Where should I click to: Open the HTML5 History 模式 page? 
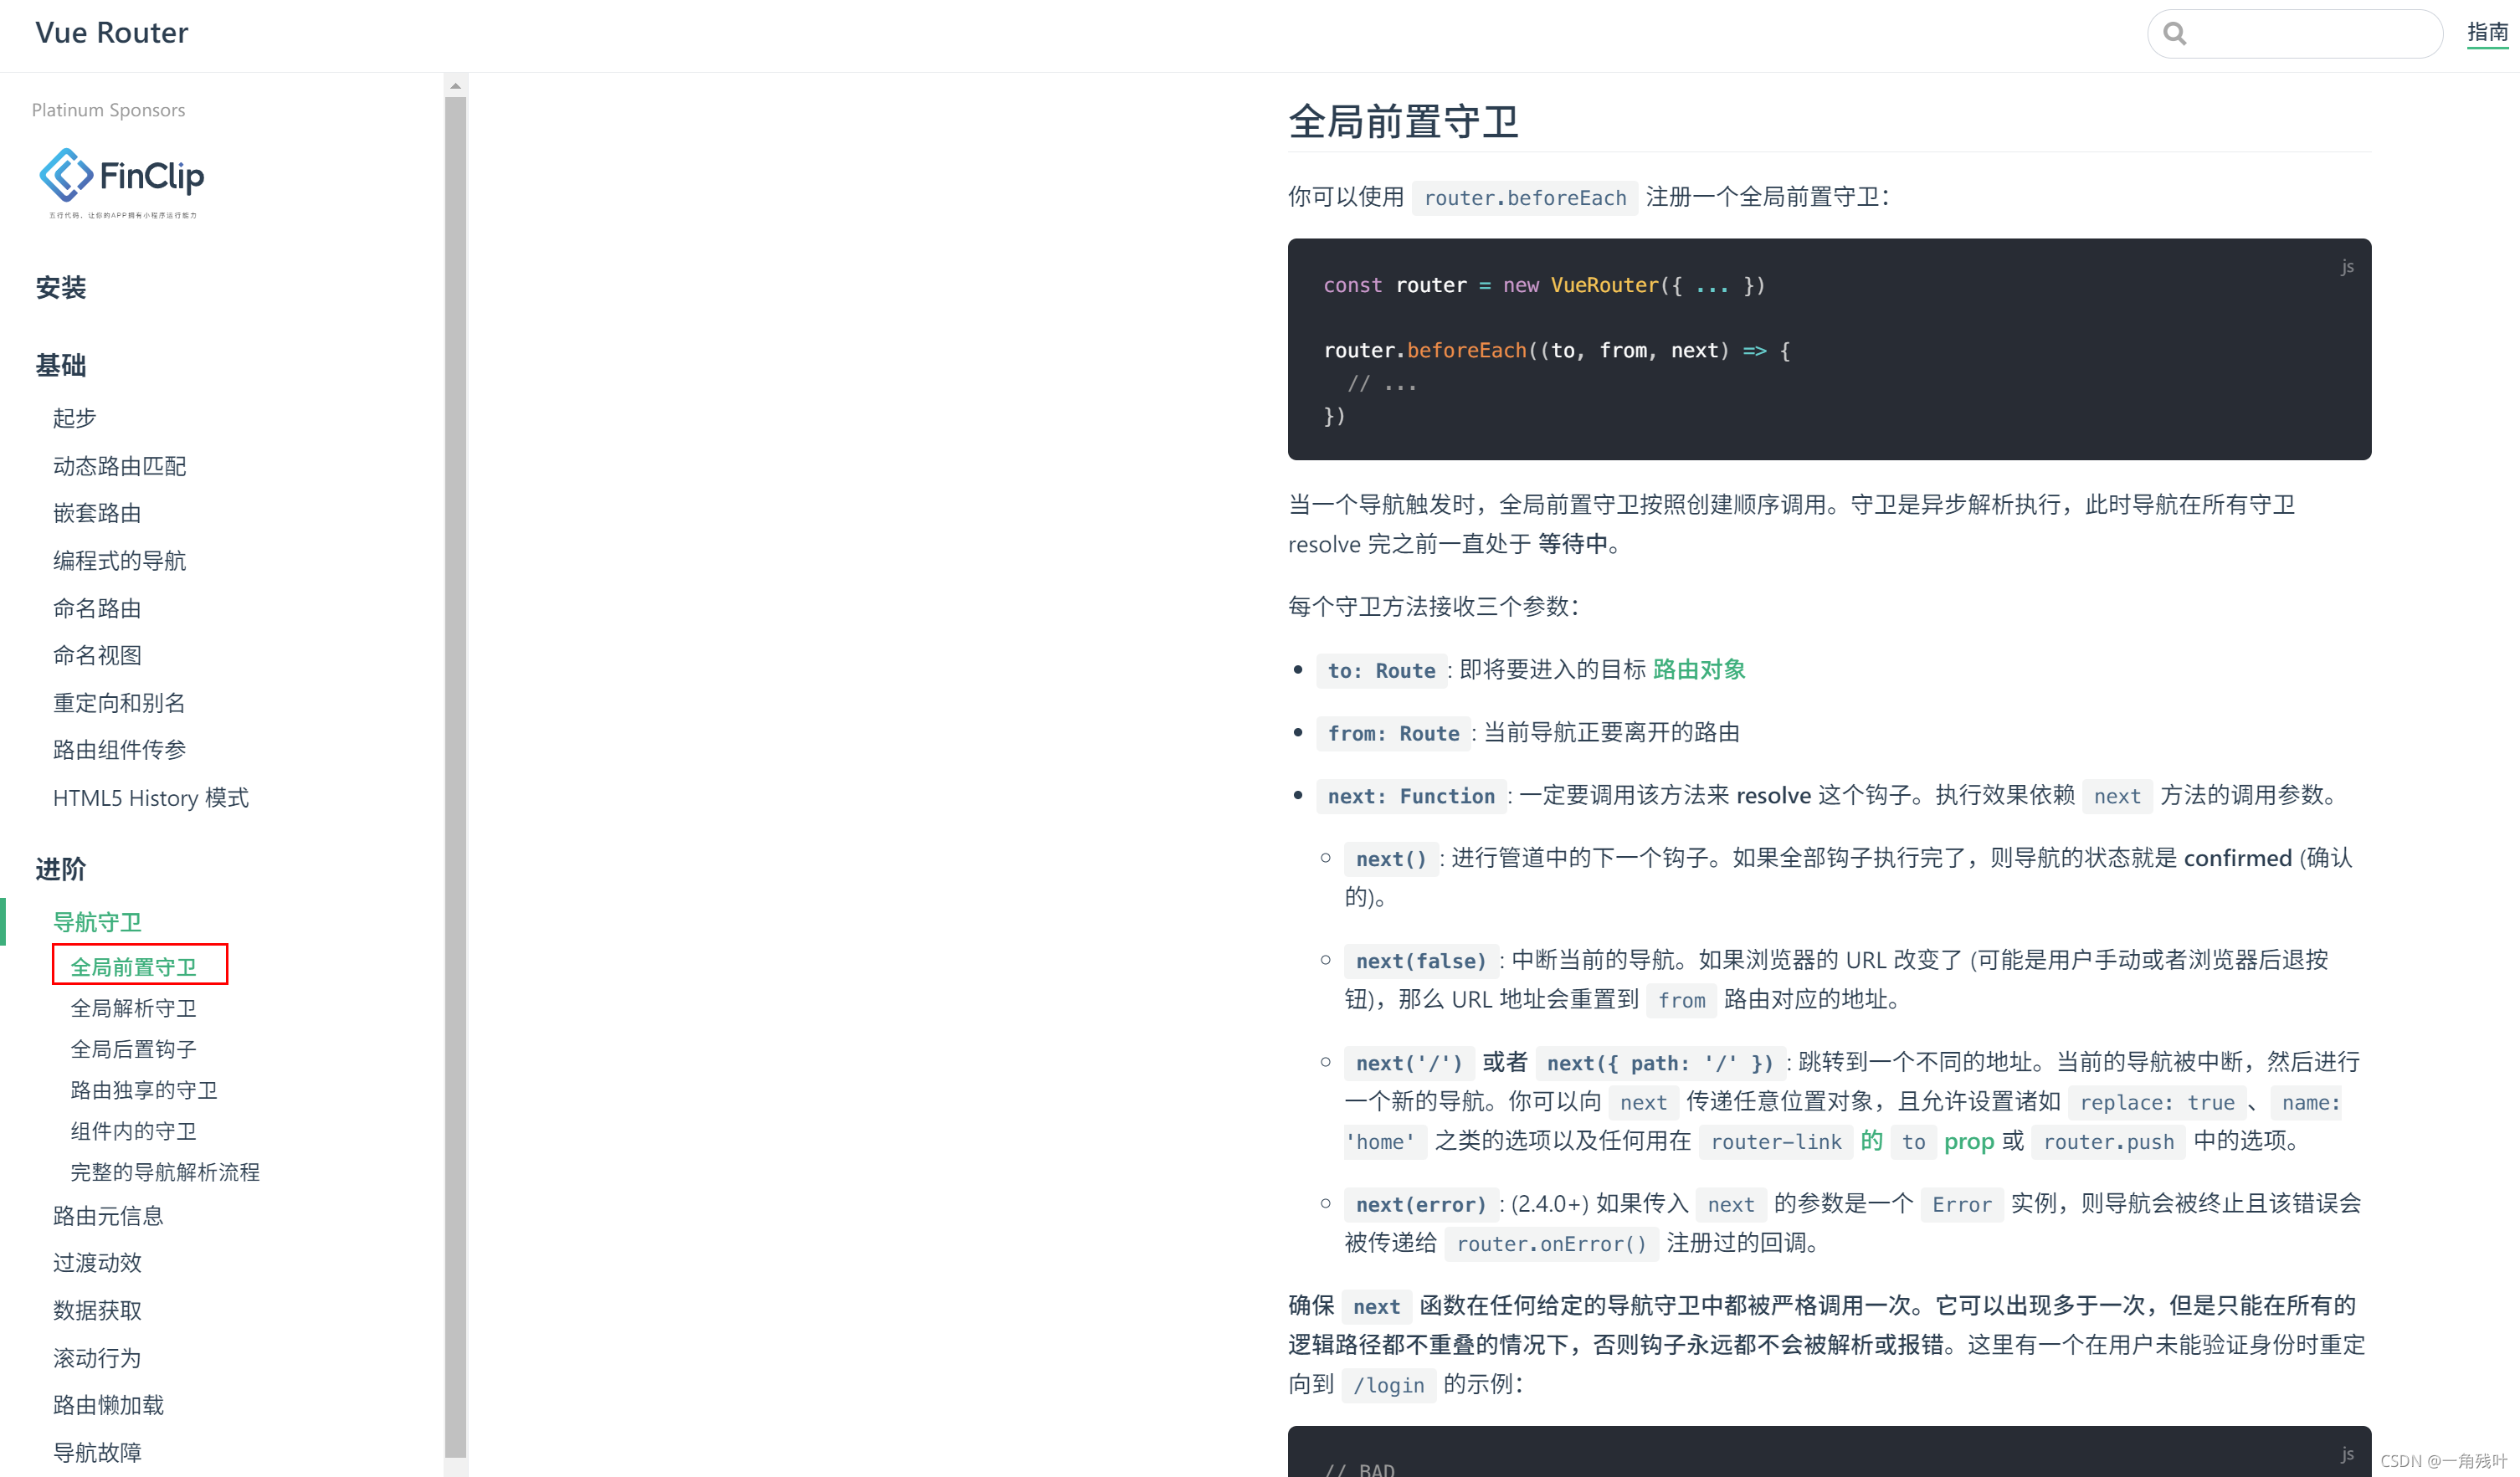click(151, 797)
